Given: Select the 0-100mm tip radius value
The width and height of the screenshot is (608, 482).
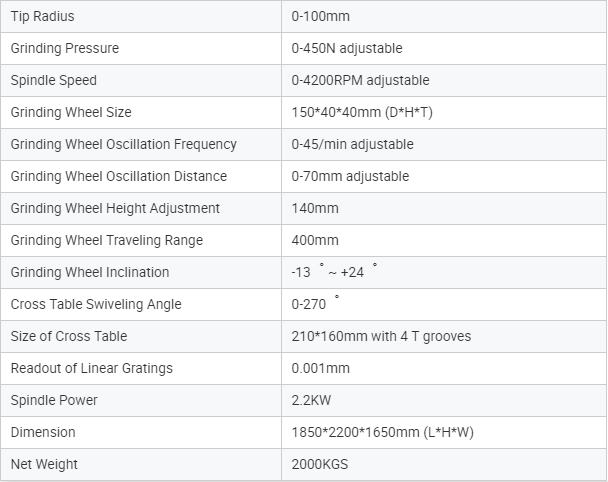Looking at the screenshot, I should click(321, 16).
